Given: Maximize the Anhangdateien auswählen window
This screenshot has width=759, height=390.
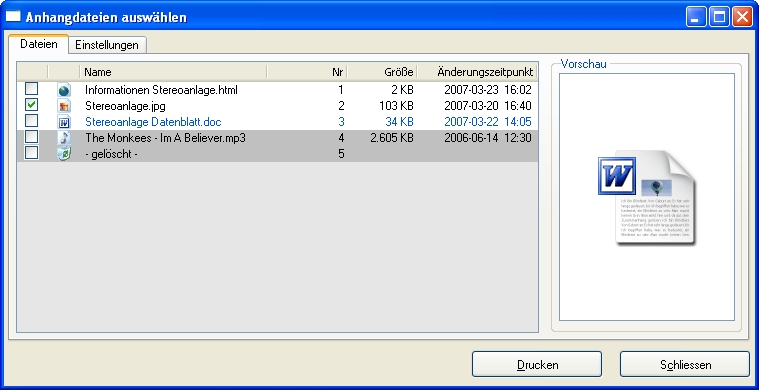Looking at the screenshot, I should tap(719, 17).
